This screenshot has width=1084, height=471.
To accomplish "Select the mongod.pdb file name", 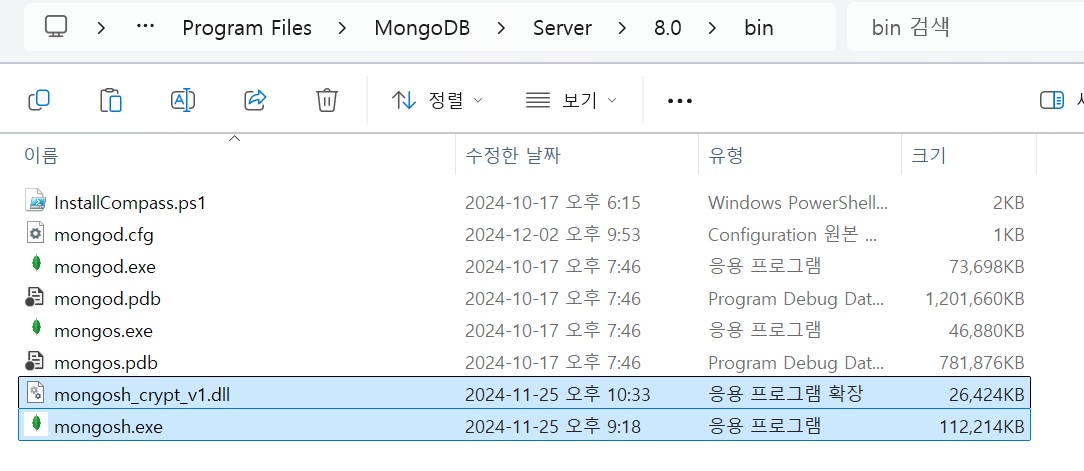I will (107, 299).
